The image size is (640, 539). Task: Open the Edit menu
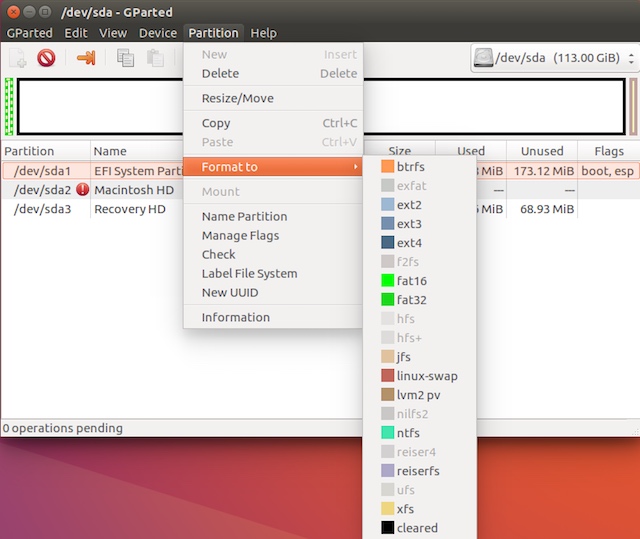pos(76,33)
